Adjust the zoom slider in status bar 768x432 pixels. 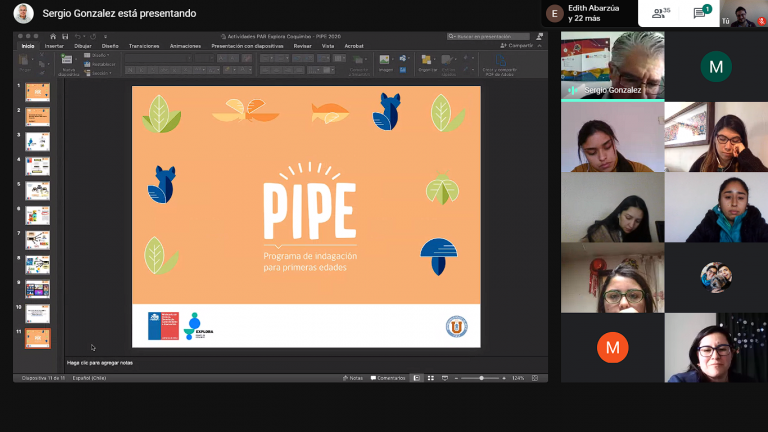coord(482,378)
